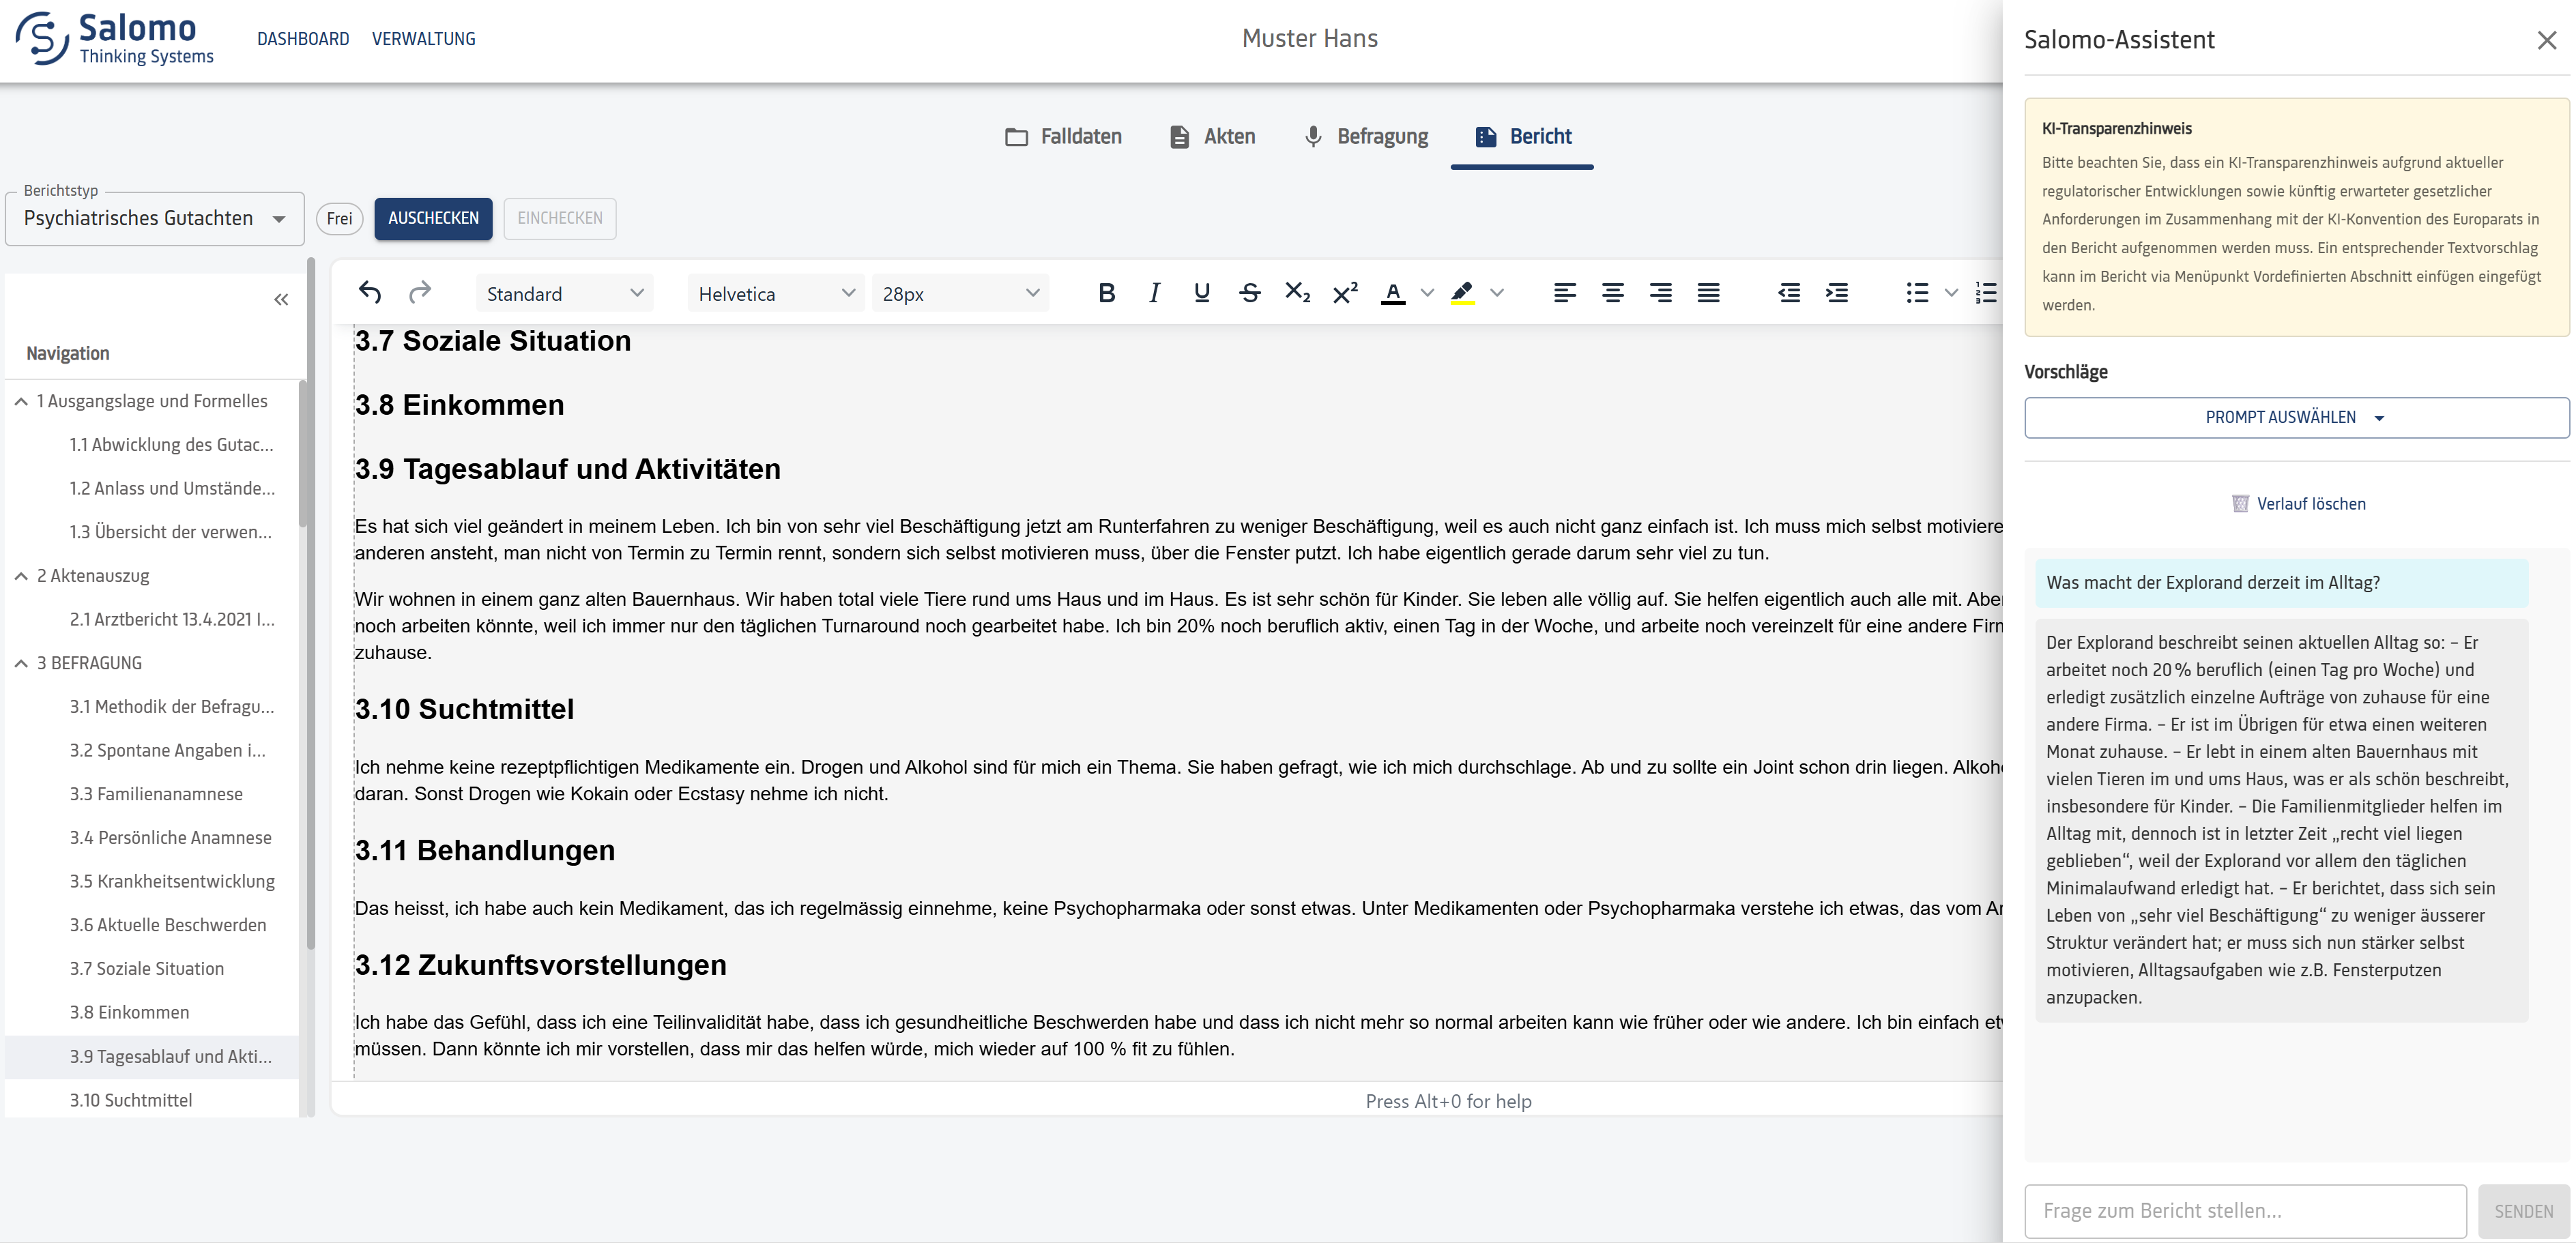Undo the last edit
2576x1243 pixels.
pyautogui.click(x=370, y=292)
